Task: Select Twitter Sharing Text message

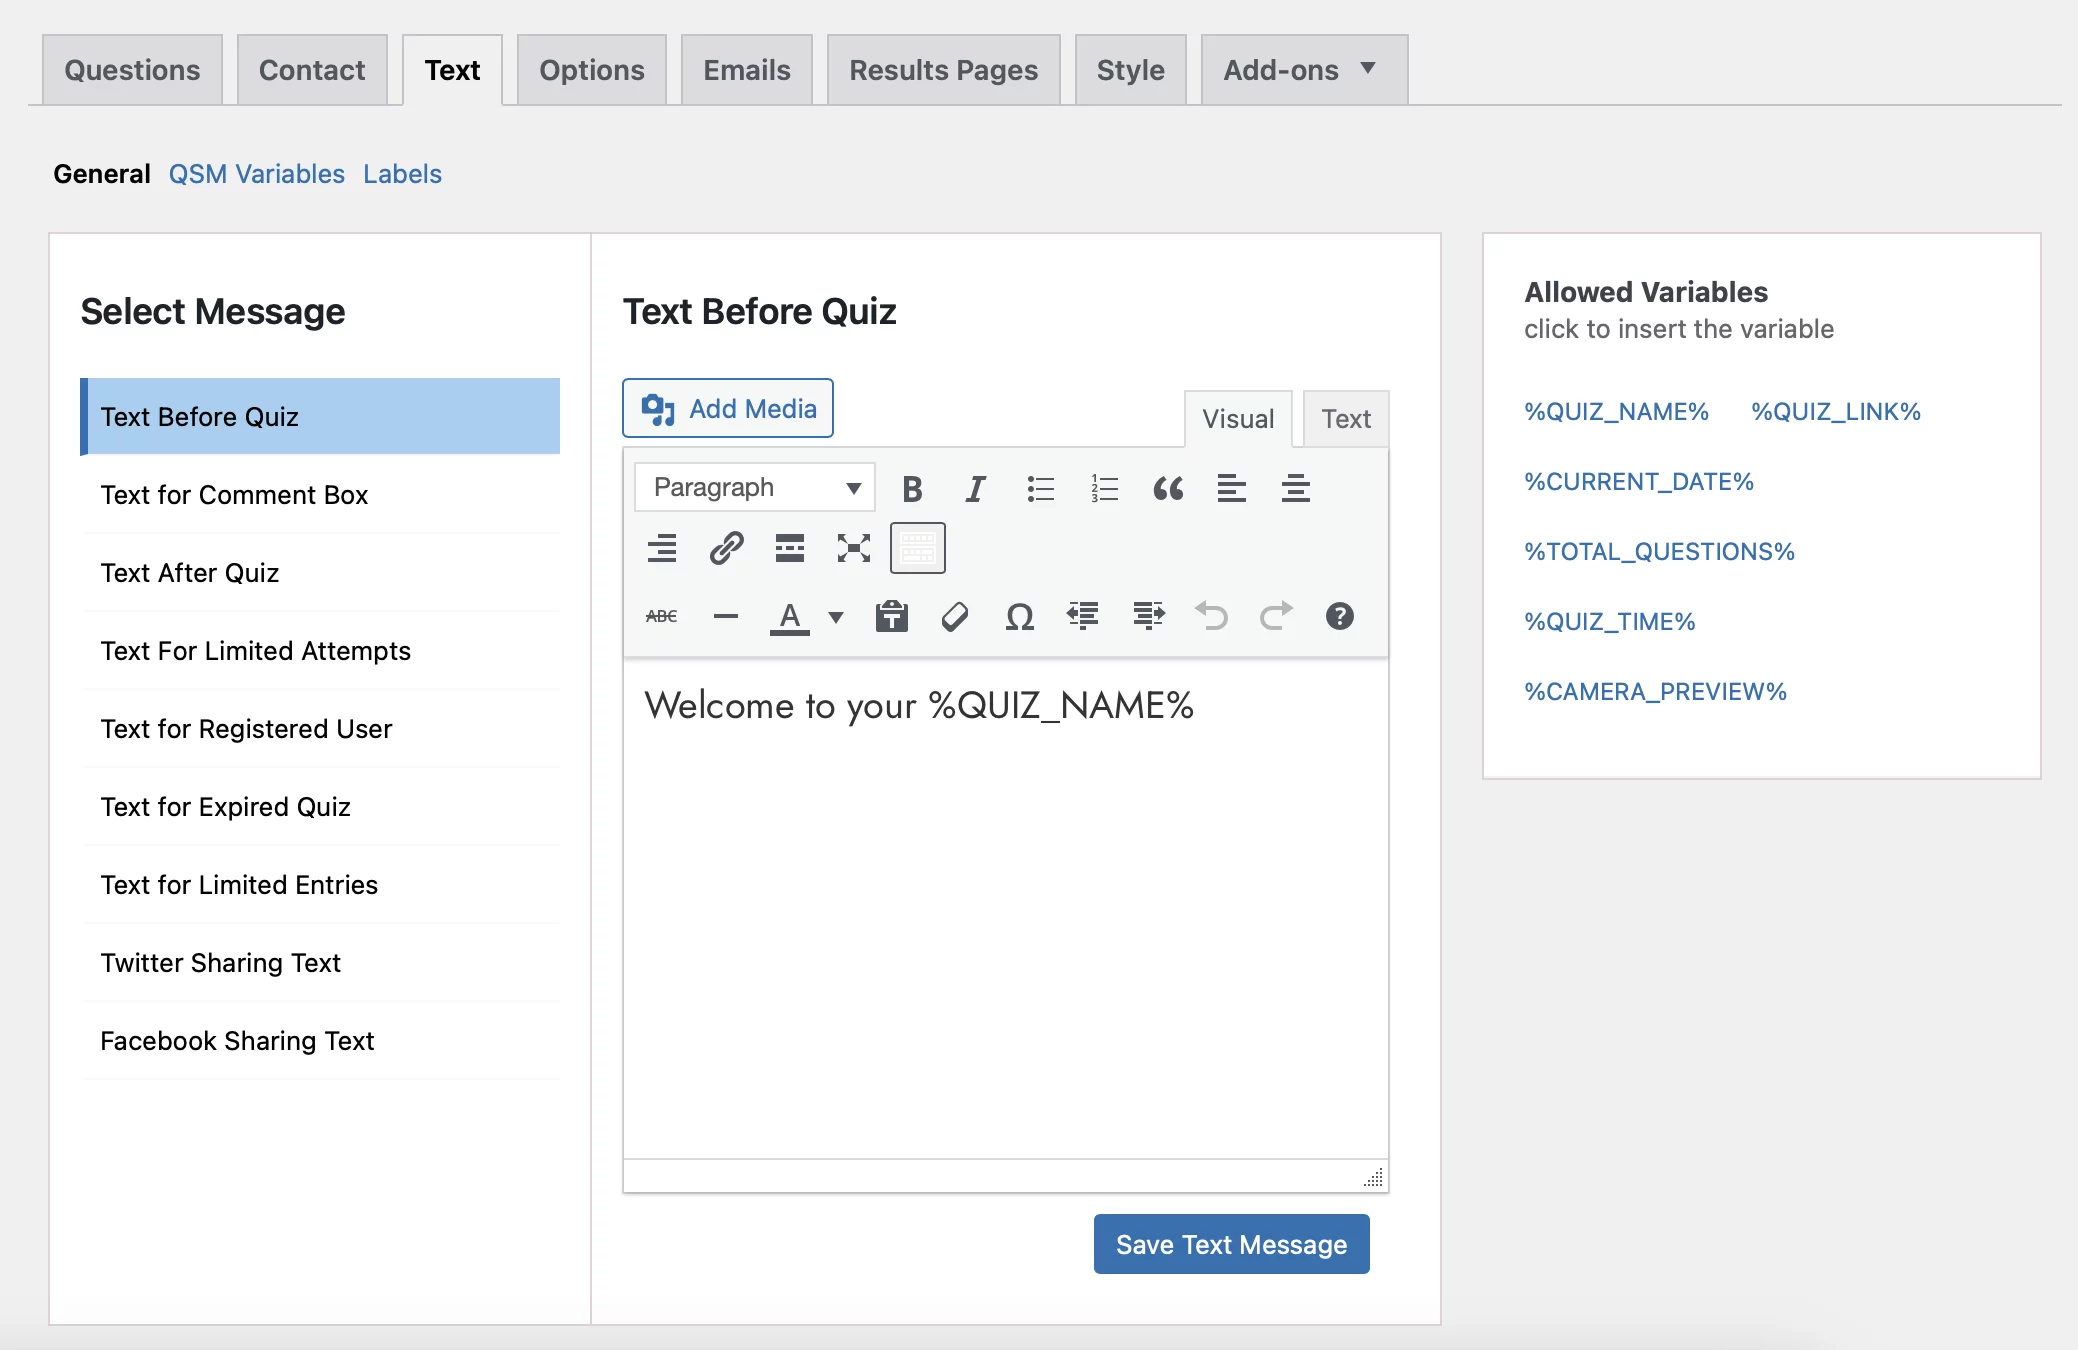Action: [320, 963]
